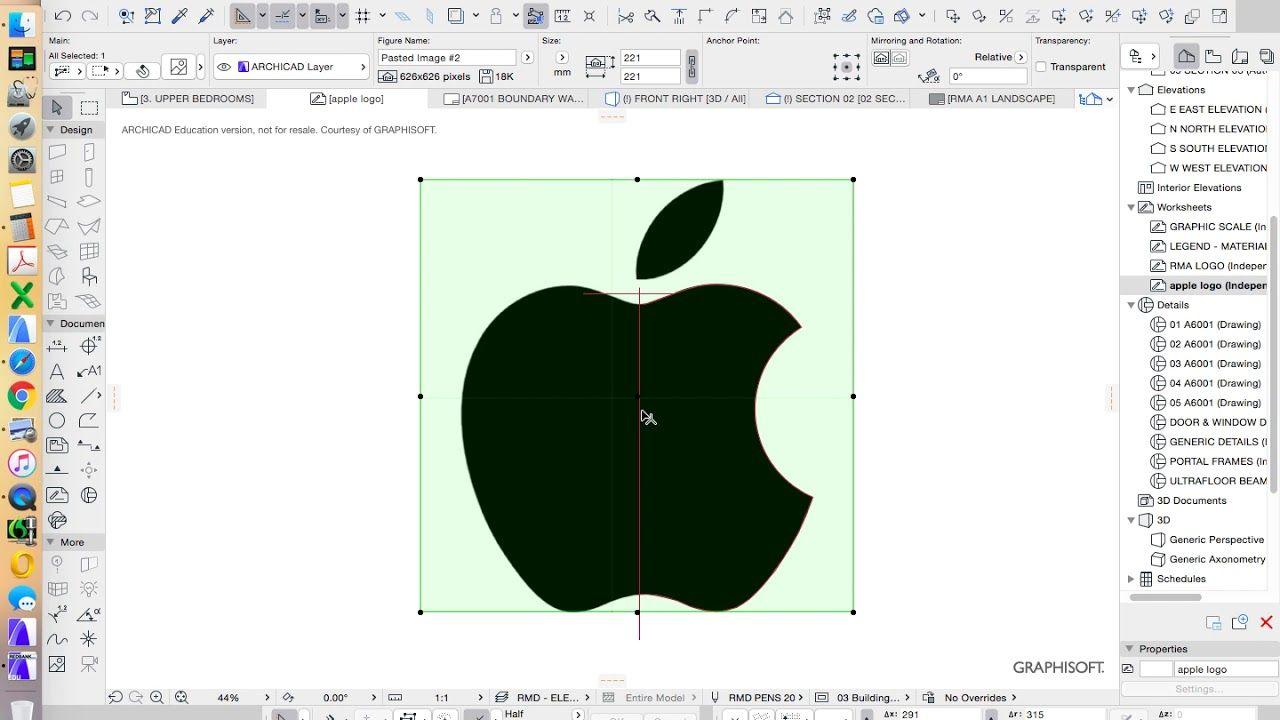This screenshot has width=1280, height=720.
Task: Toggle the layer eye visibility icon
Action: pyautogui.click(x=224, y=67)
